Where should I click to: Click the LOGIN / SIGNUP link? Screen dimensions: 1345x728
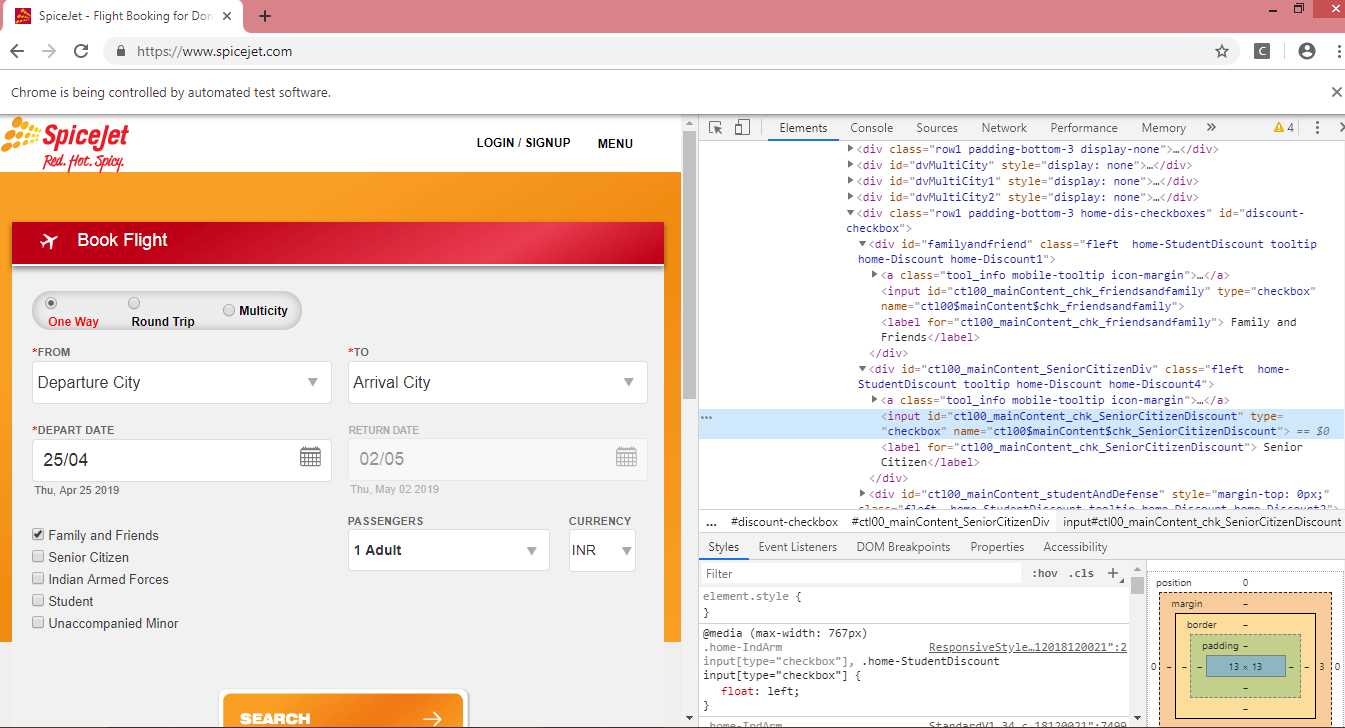523,143
